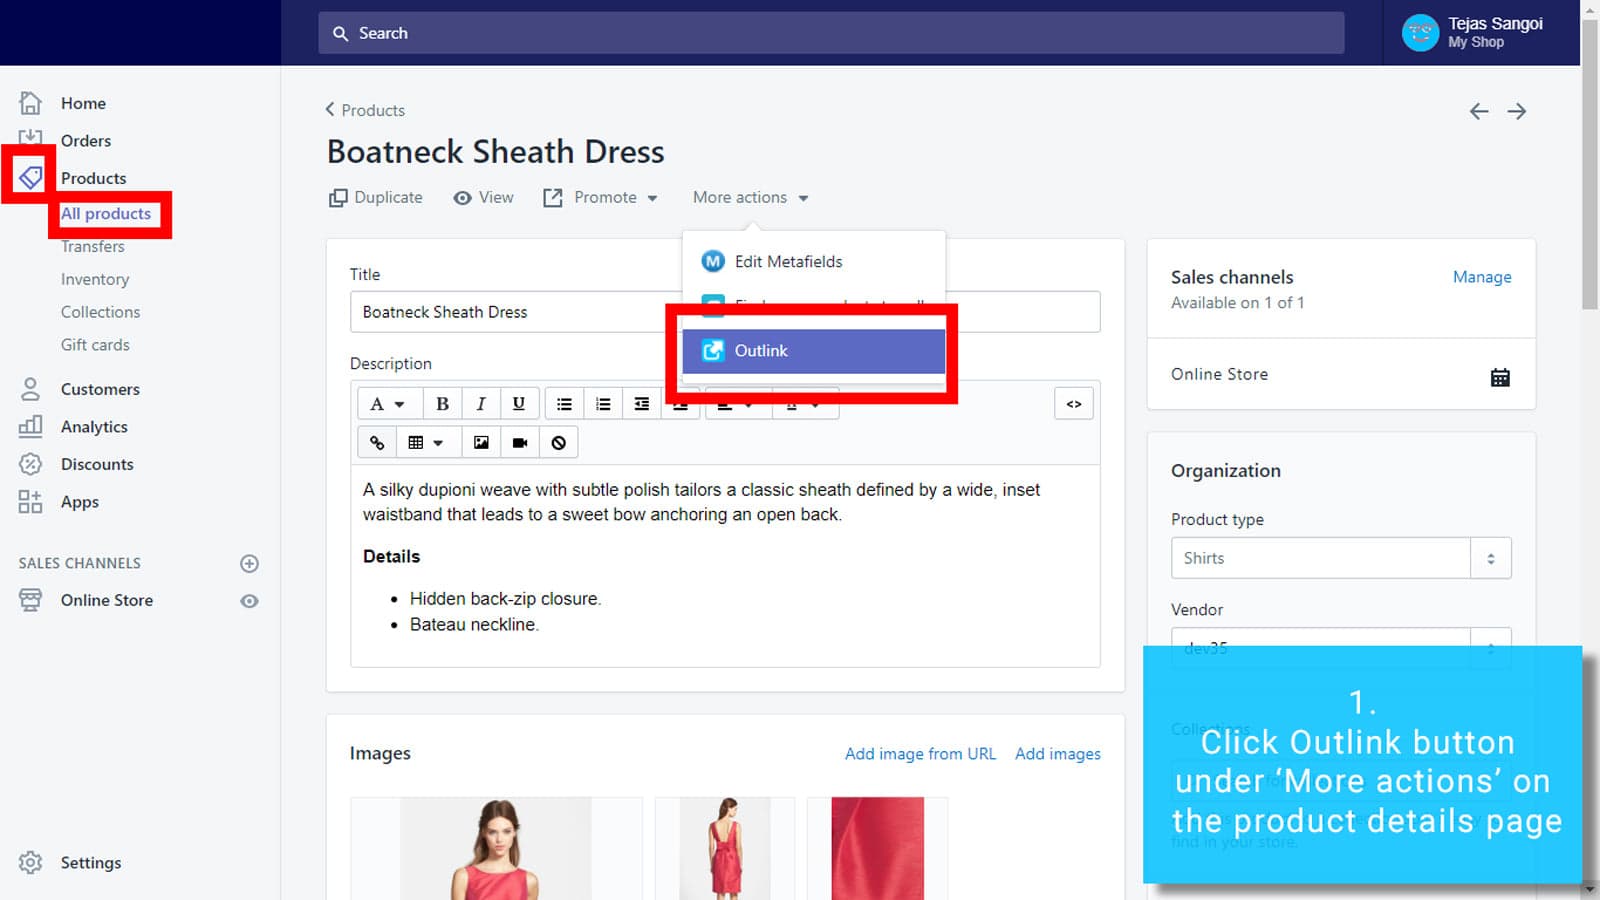Open the Analytics section via its chart icon
This screenshot has width=1600, height=900.
pos(30,426)
